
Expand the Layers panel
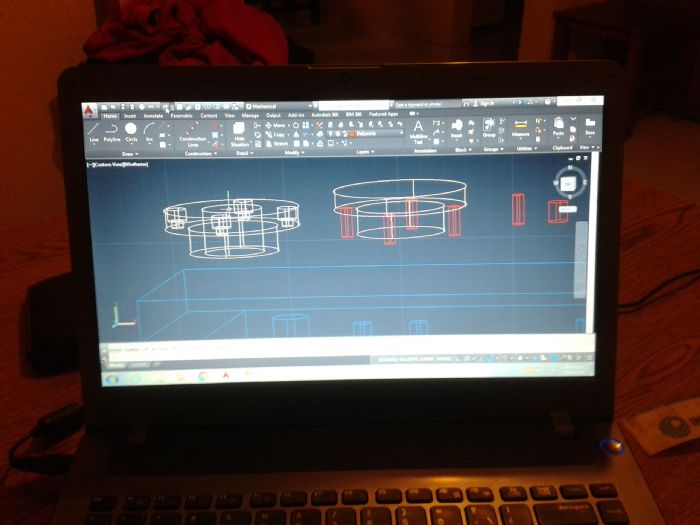(x=365, y=152)
